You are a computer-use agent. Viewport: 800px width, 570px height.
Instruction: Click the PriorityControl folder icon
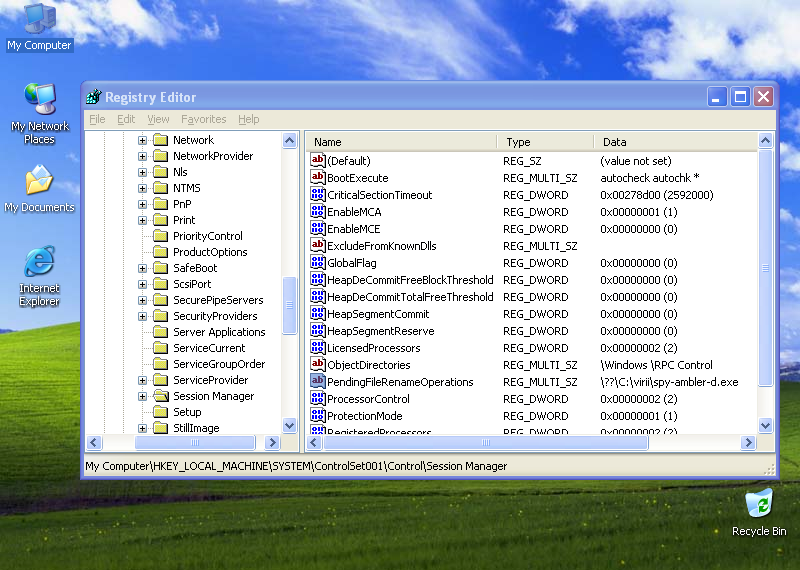click(161, 236)
